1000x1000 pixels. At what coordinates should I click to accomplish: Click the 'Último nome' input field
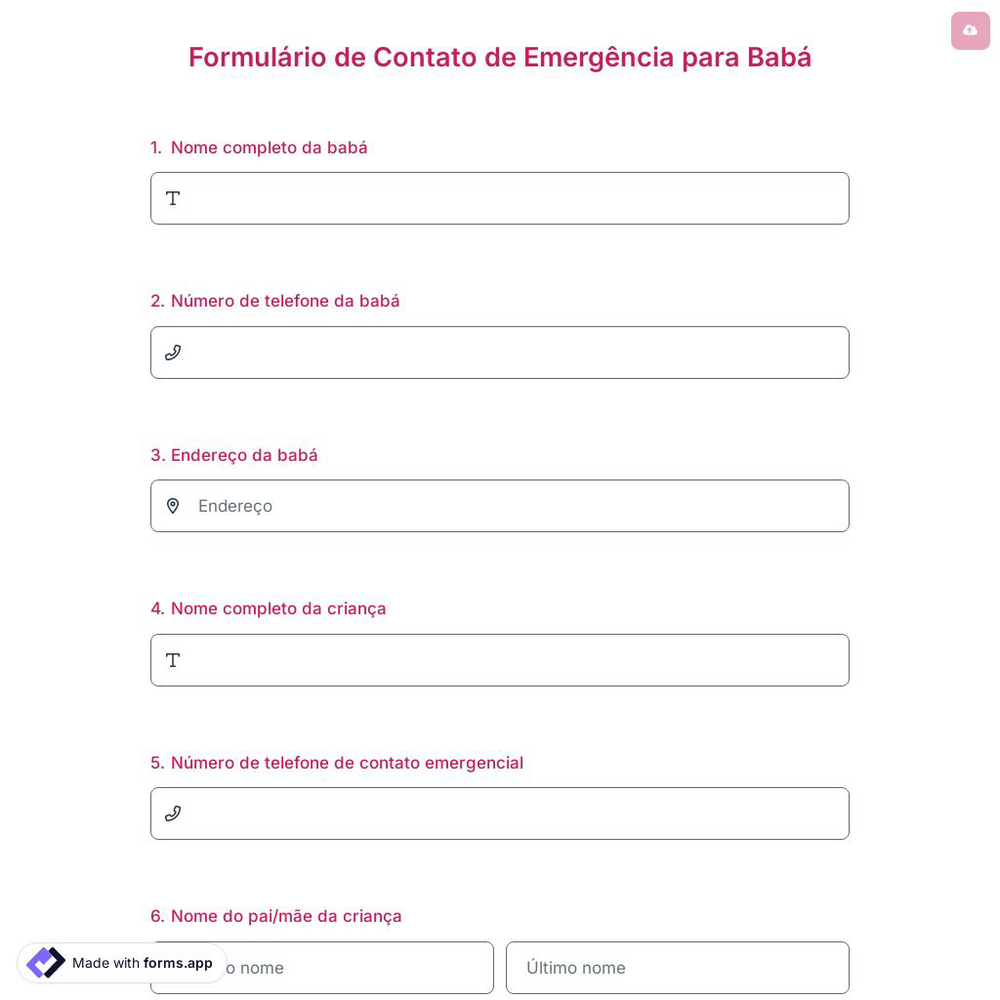[x=678, y=967]
